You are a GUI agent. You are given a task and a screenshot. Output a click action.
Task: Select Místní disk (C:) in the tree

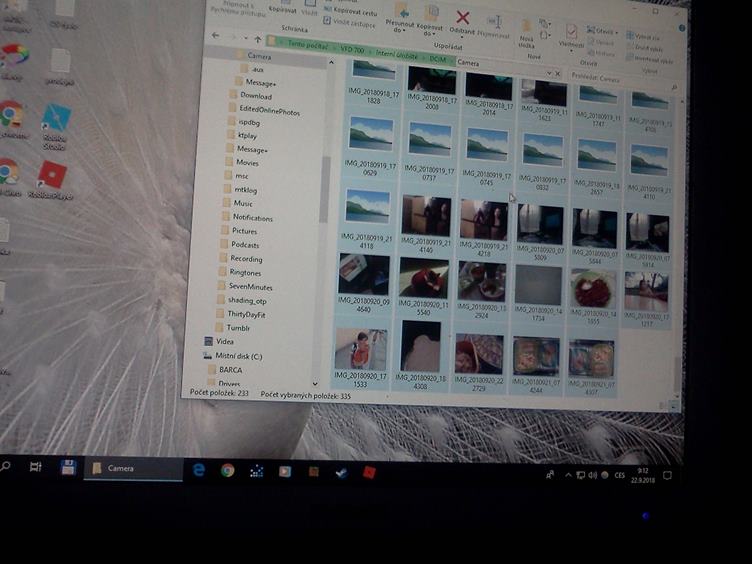coord(238,356)
